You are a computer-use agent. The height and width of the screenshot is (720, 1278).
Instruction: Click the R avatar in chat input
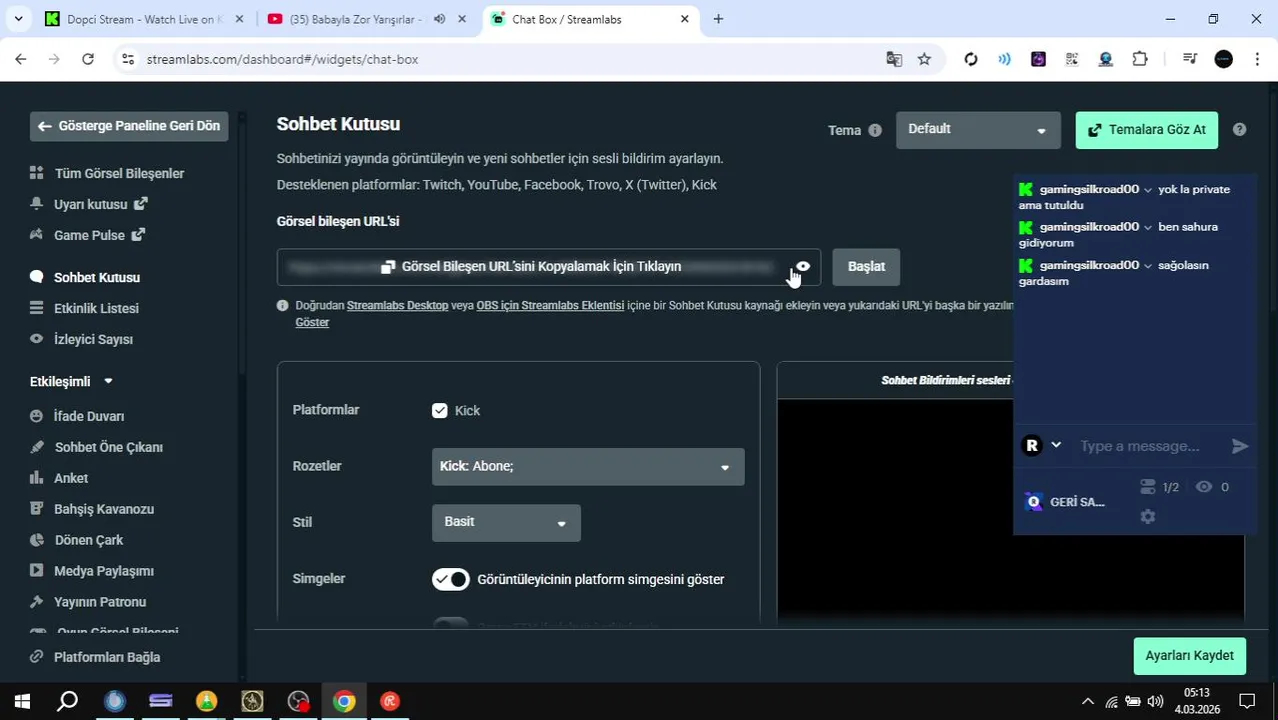point(1032,446)
